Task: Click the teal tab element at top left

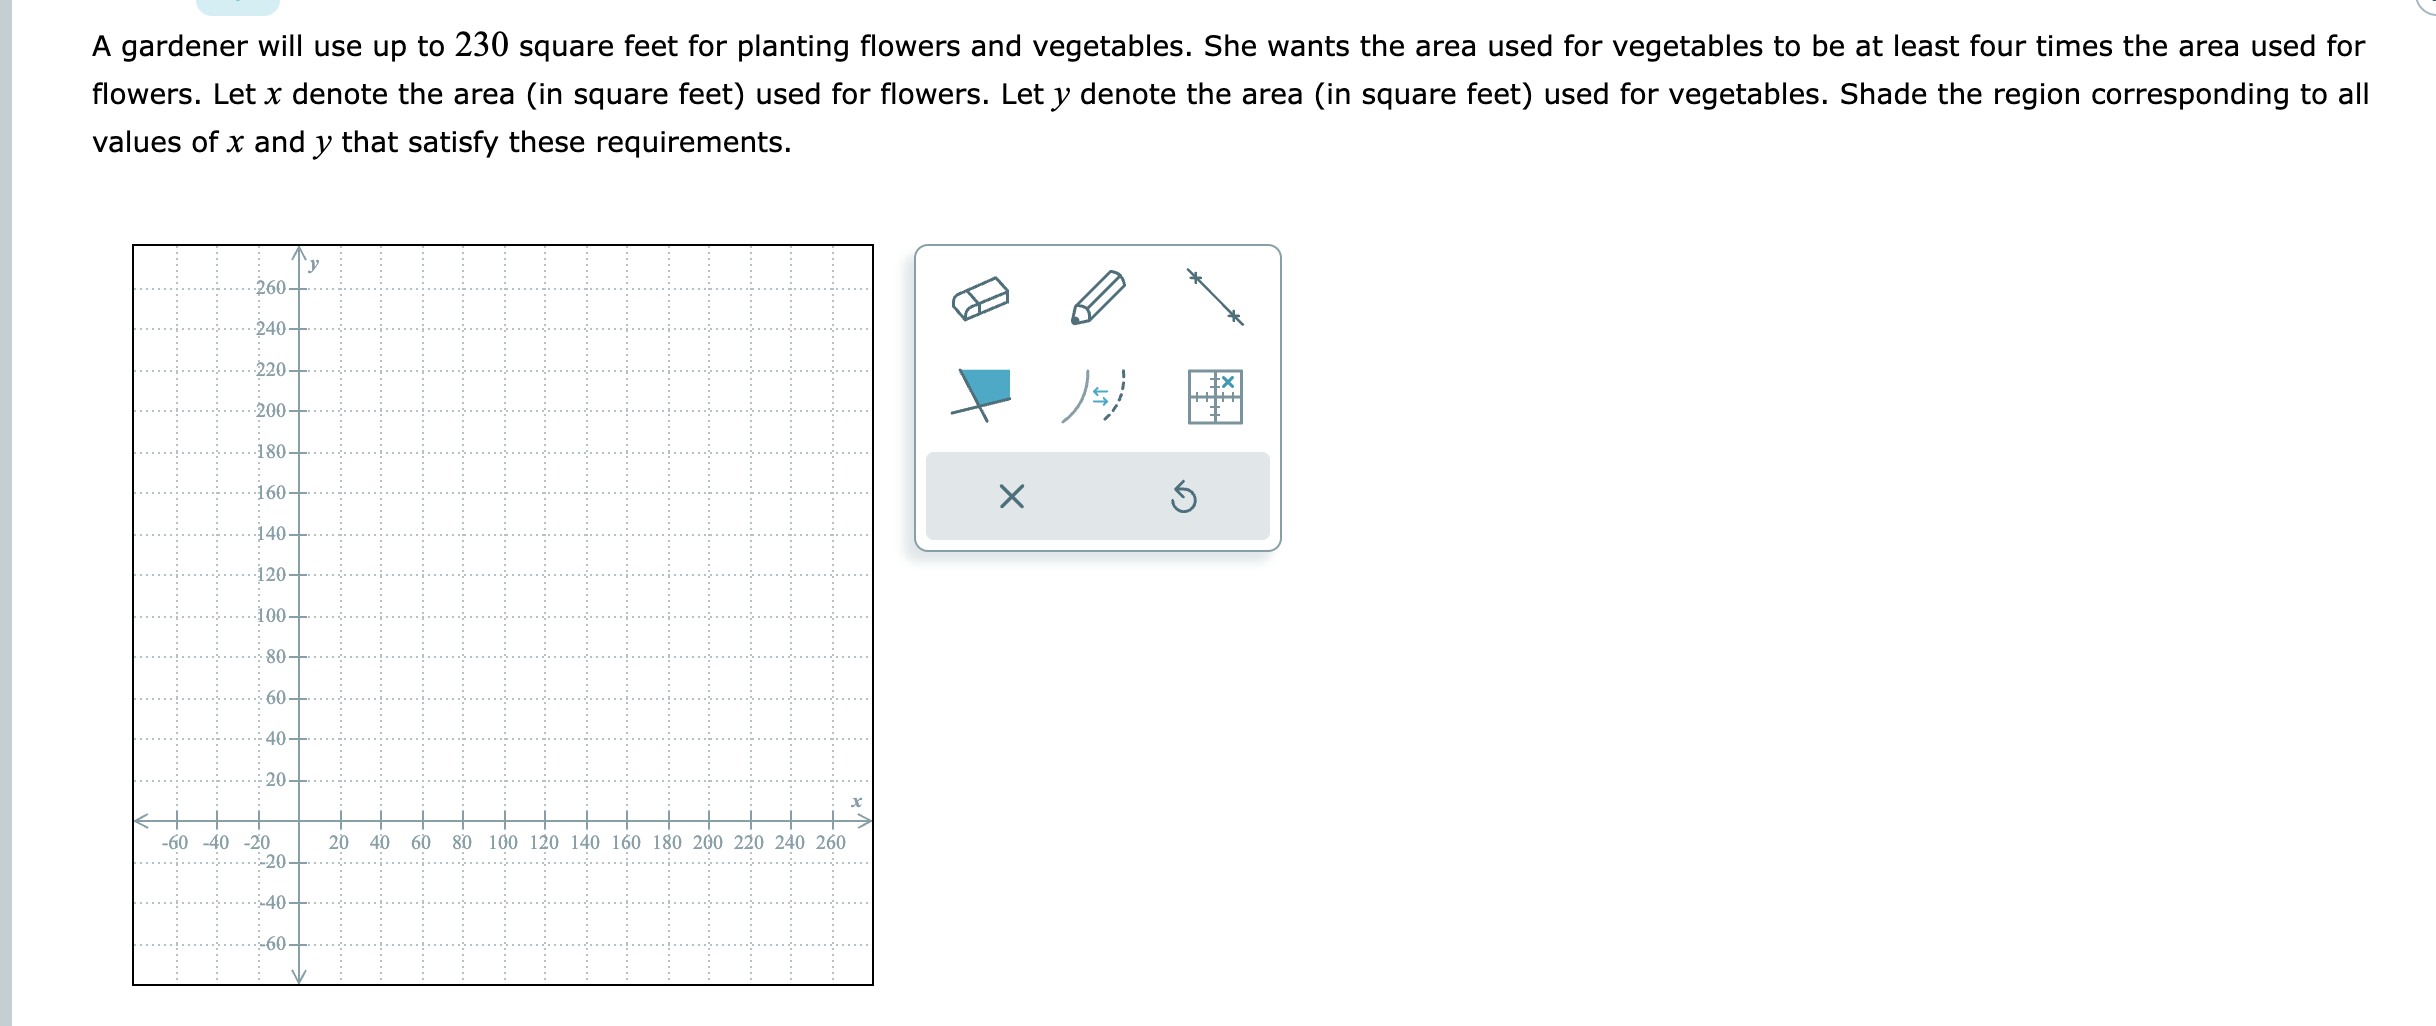Action: coord(238,8)
